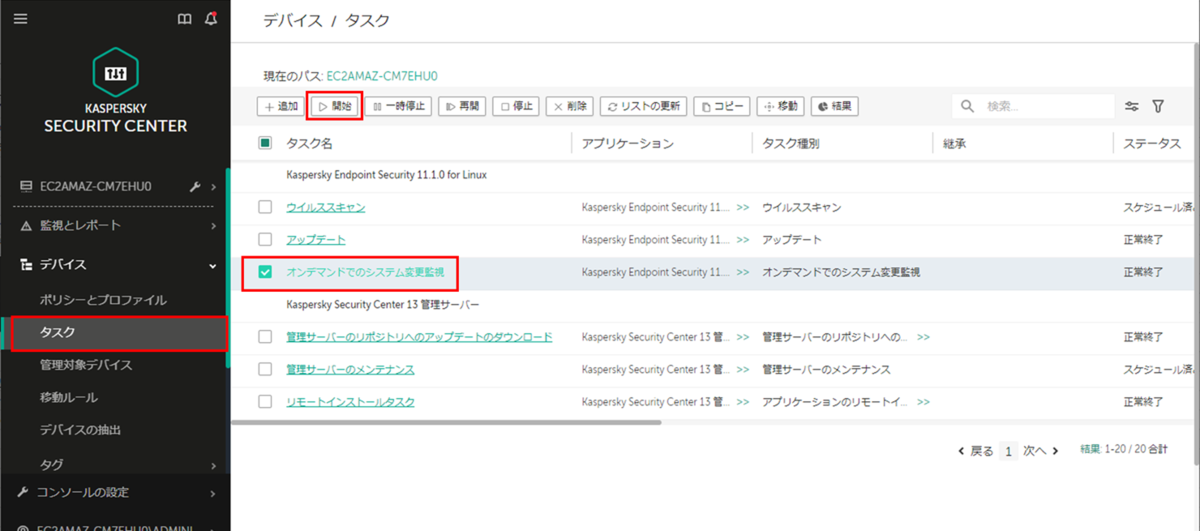Start the task with 開始
Image resolution: width=1200 pixels, height=531 pixels.
pyautogui.click(x=335, y=106)
